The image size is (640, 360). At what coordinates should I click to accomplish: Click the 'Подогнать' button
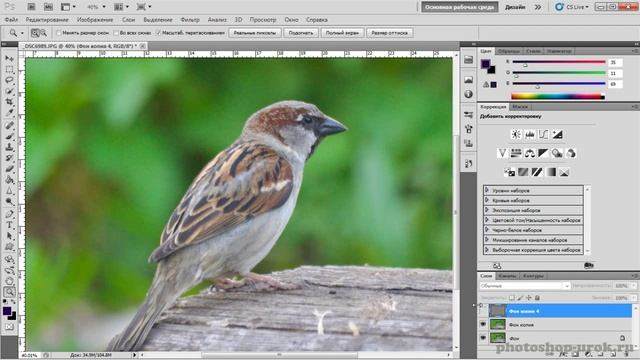[301, 33]
